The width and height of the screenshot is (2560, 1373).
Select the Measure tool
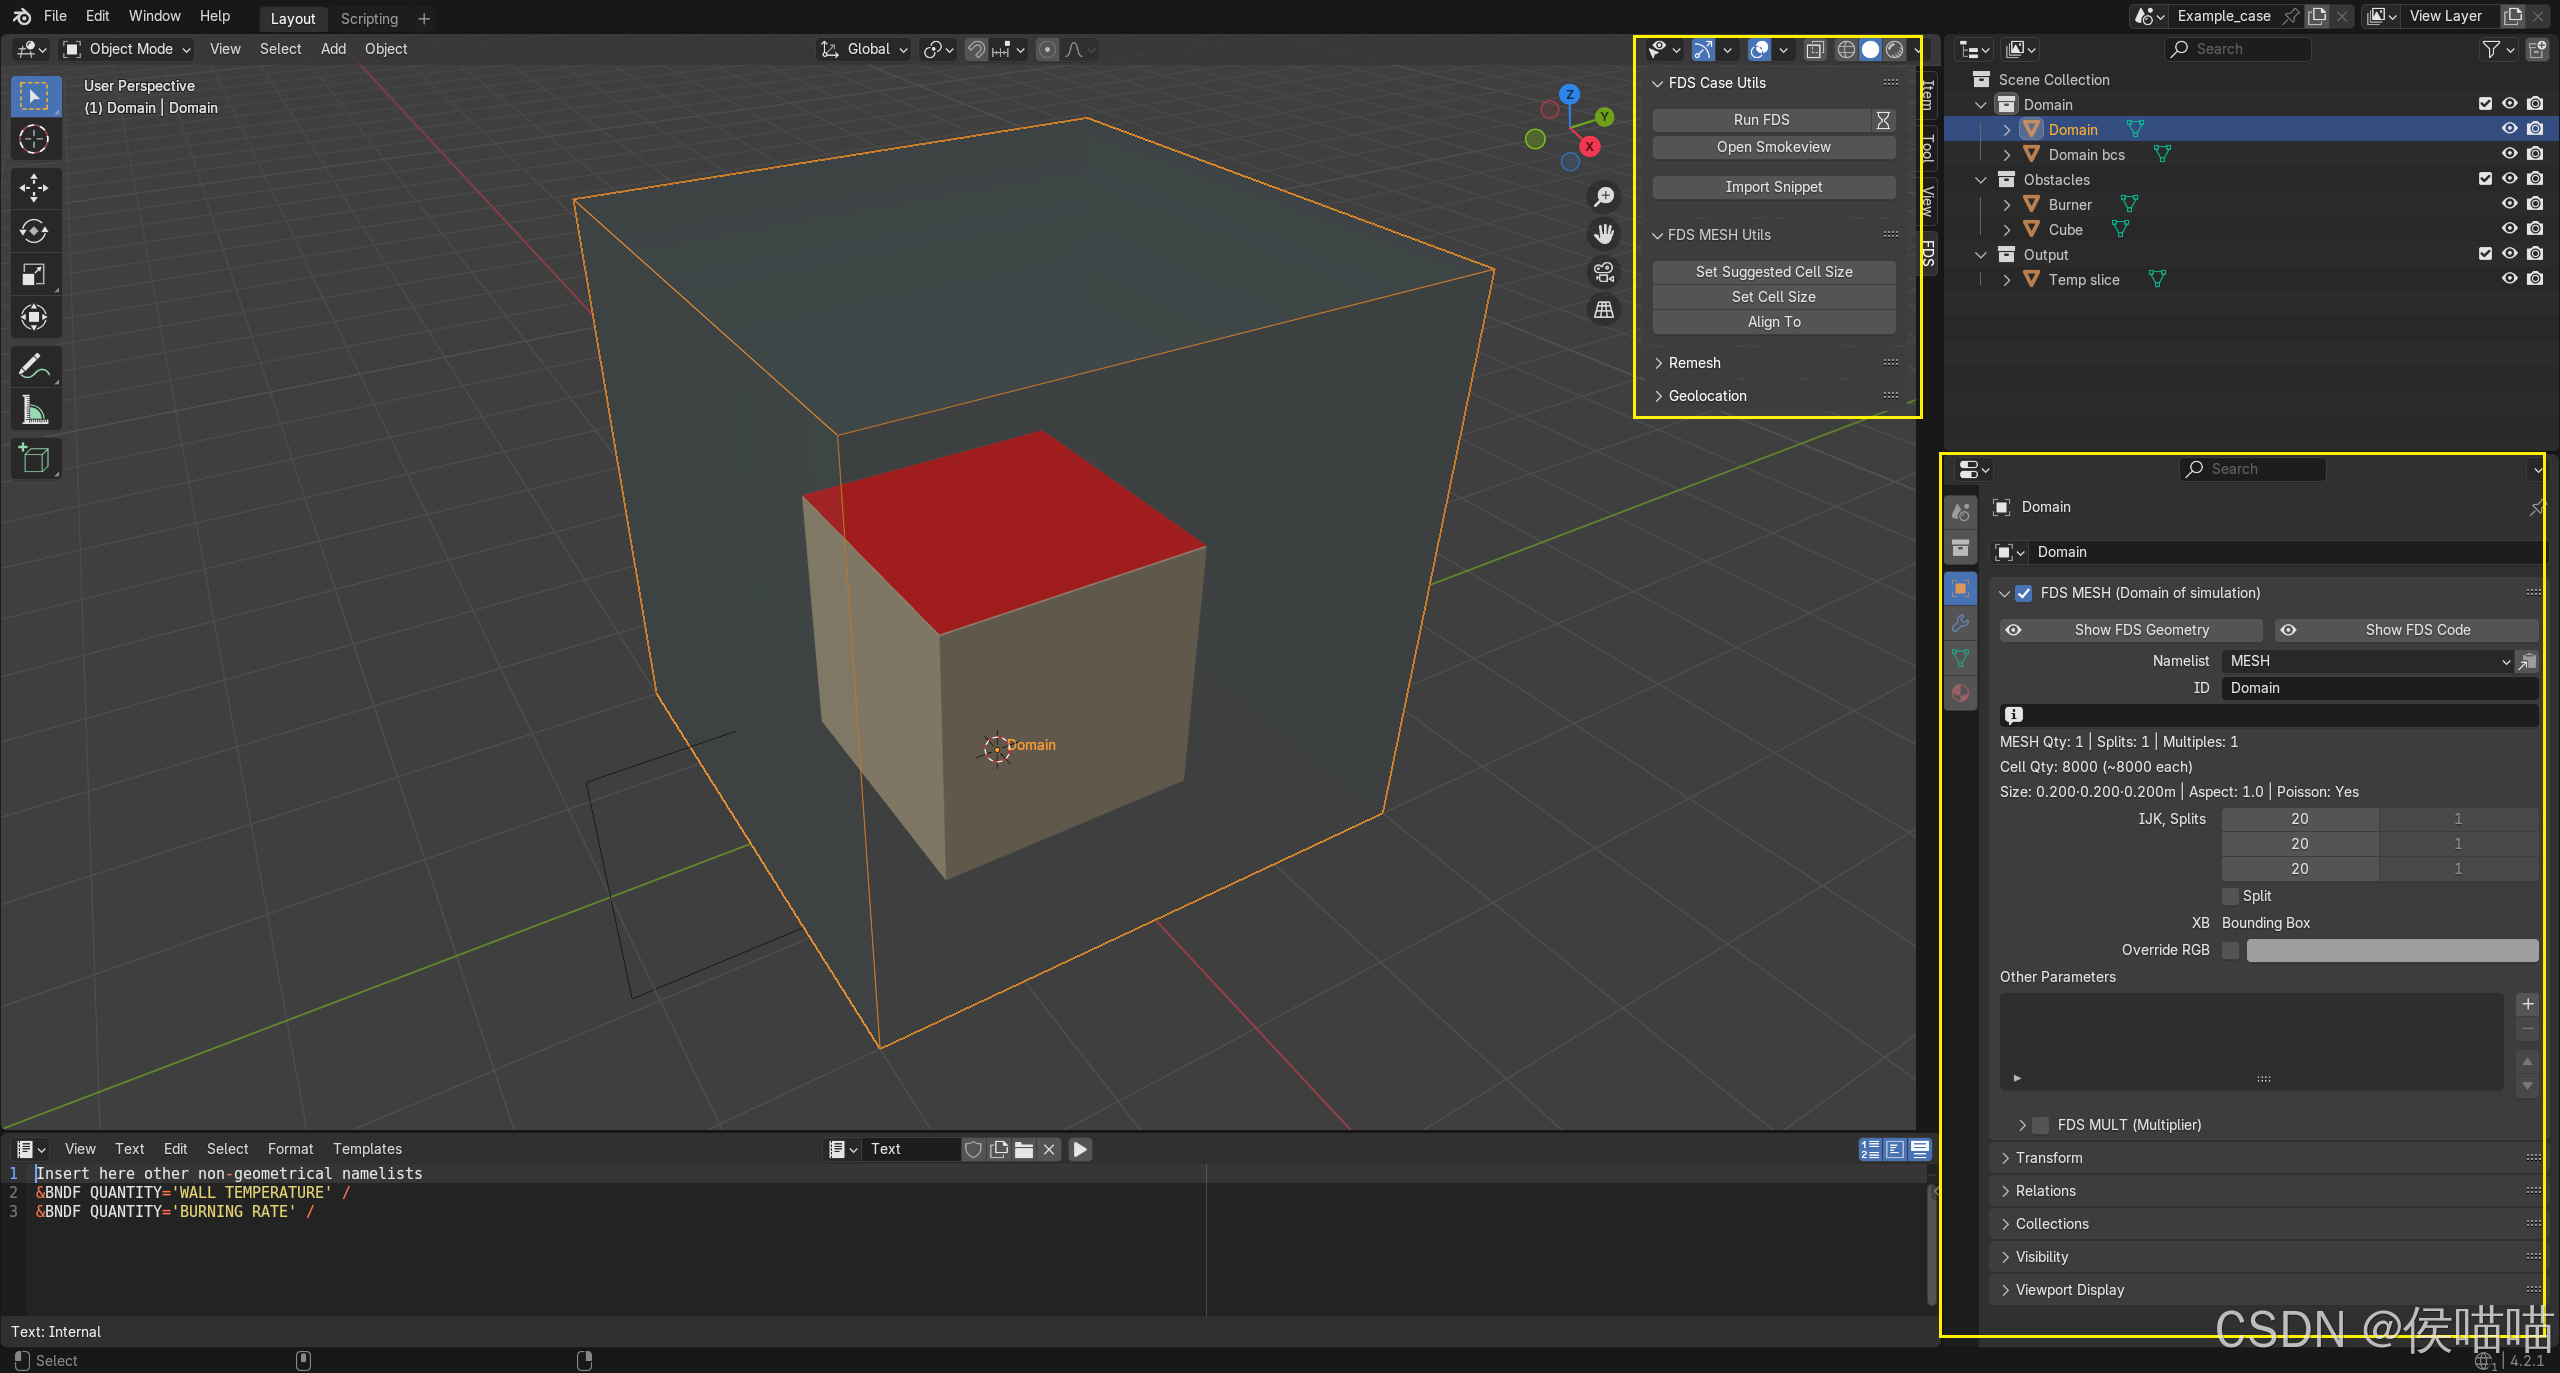click(34, 410)
